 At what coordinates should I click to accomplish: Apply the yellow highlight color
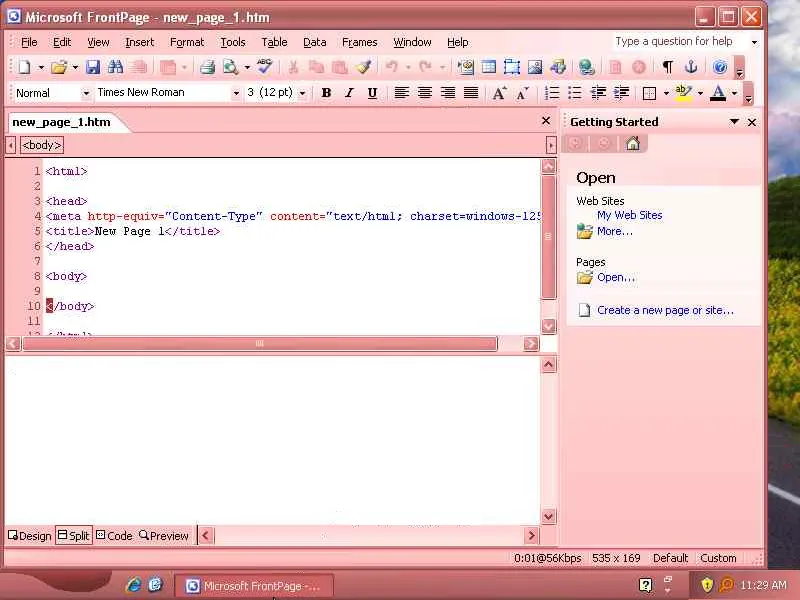[684, 93]
